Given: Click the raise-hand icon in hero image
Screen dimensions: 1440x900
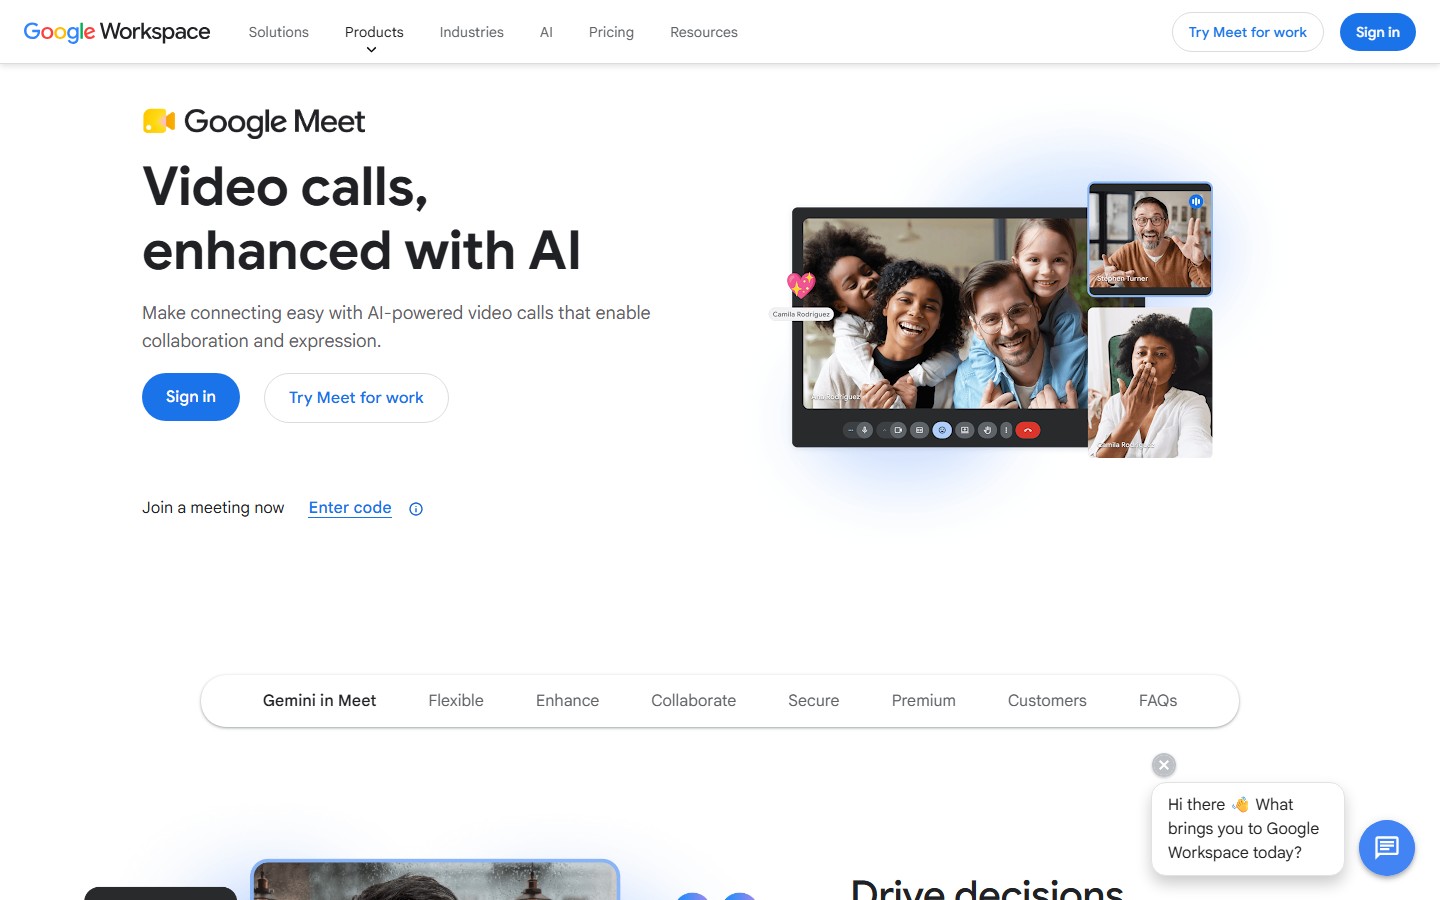Looking at the screenshot, I should (x=987, y=430).
